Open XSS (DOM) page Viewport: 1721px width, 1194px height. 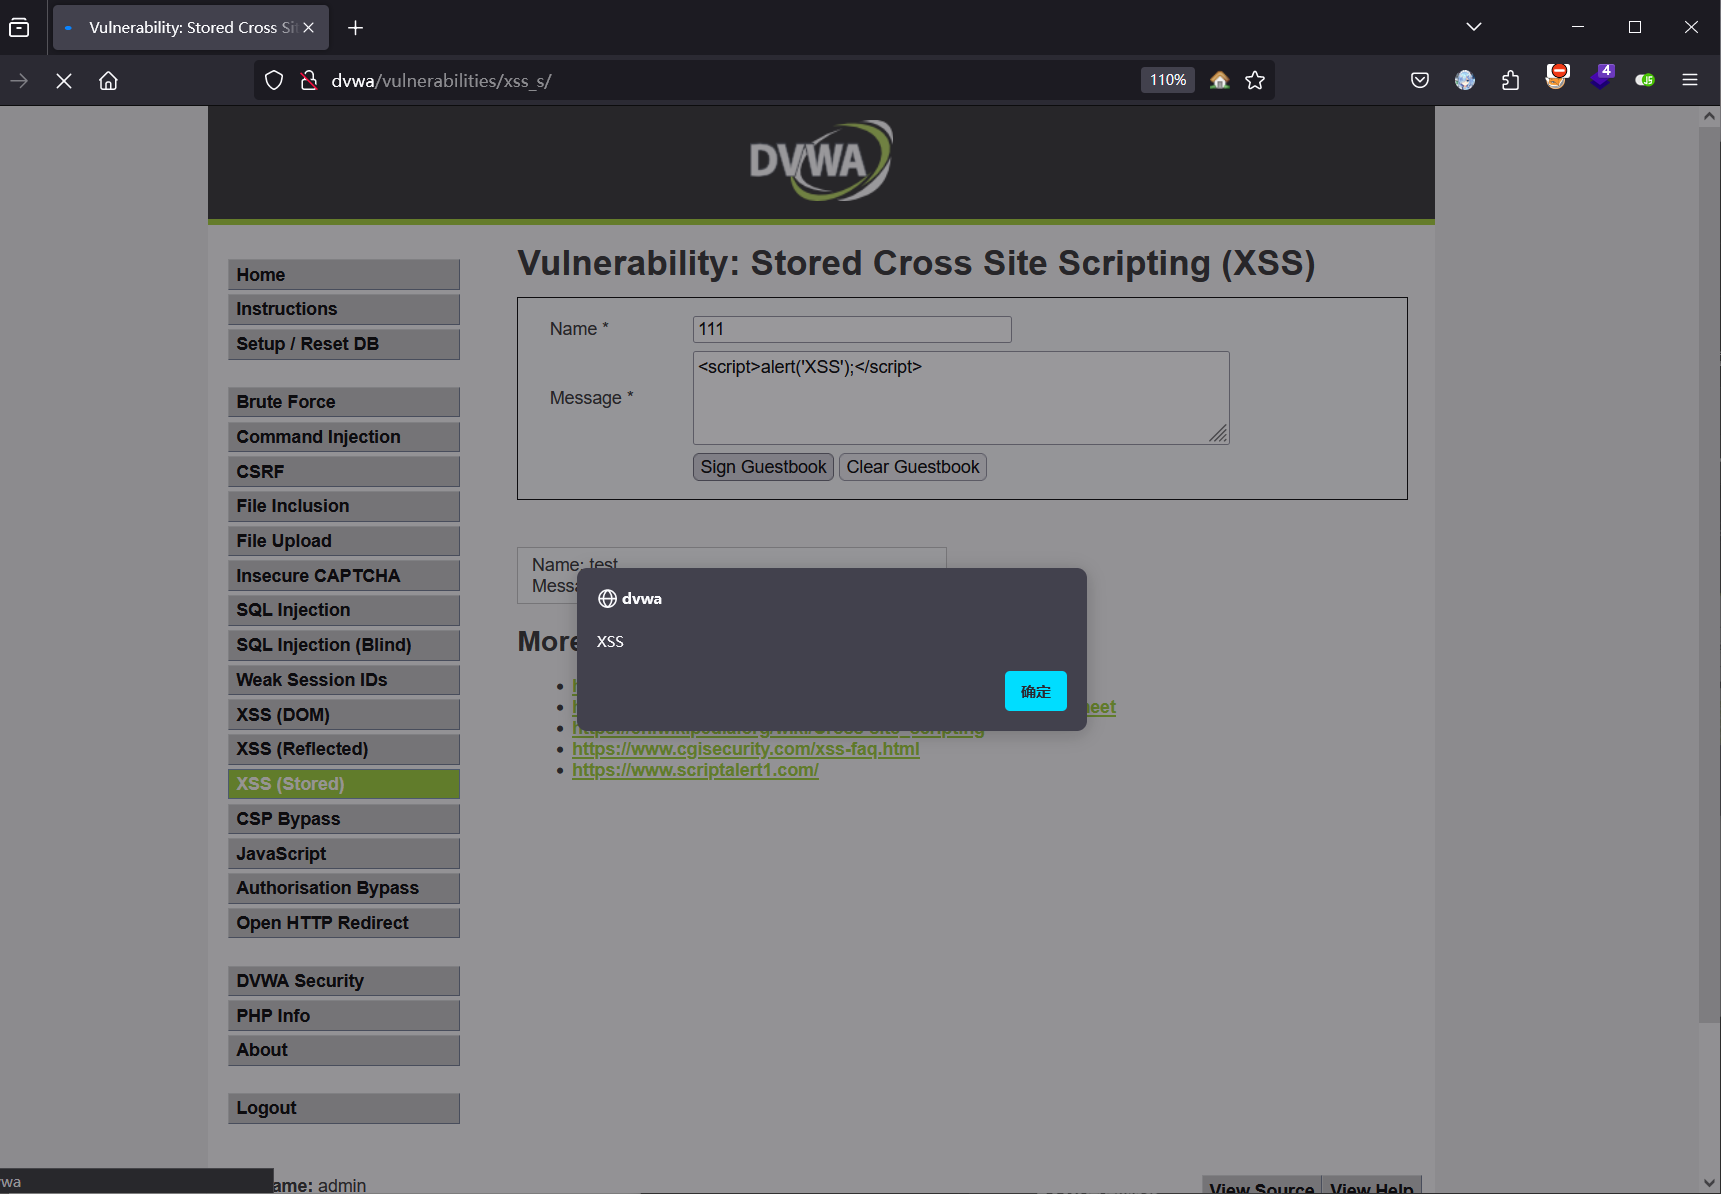[344, 715]
